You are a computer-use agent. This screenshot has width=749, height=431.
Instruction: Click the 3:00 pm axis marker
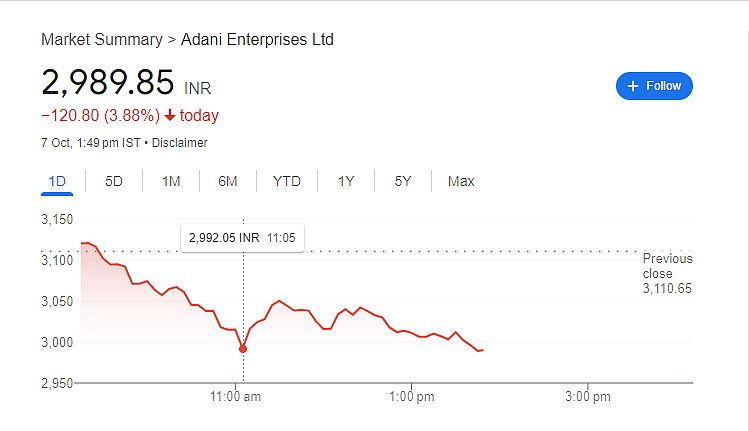(588, 397)
